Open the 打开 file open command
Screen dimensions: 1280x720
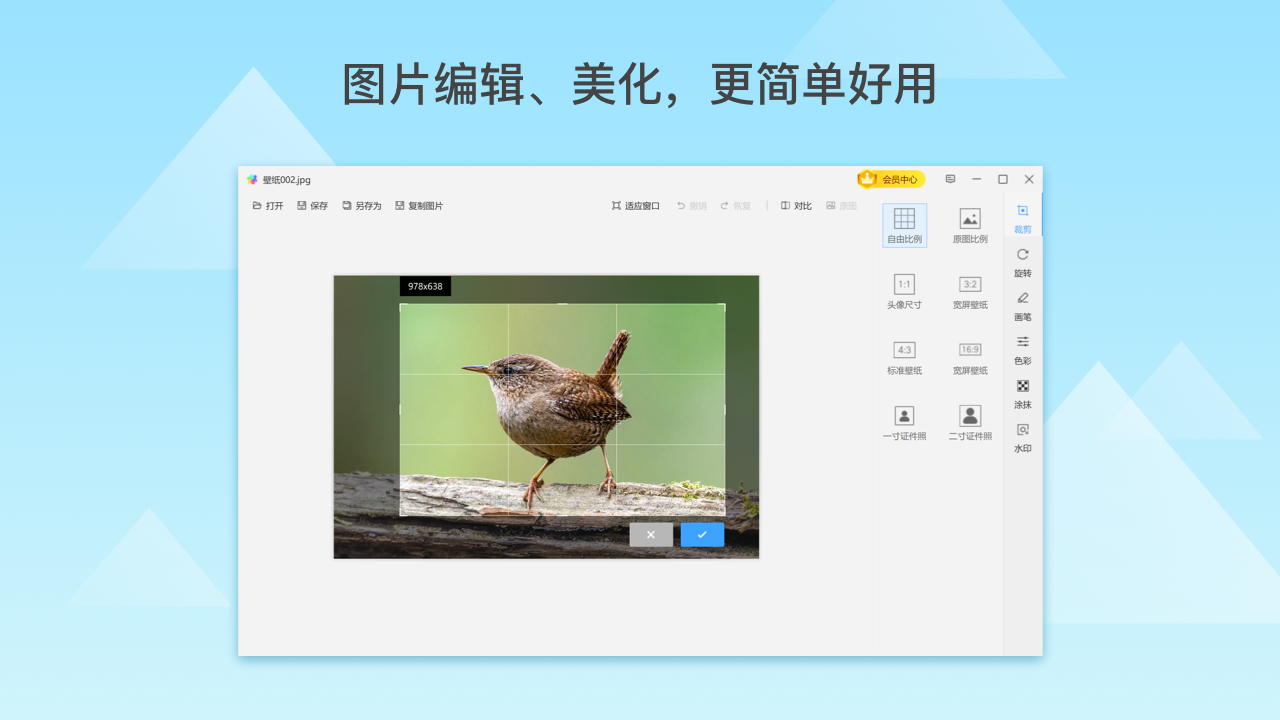tap(269, 205)
